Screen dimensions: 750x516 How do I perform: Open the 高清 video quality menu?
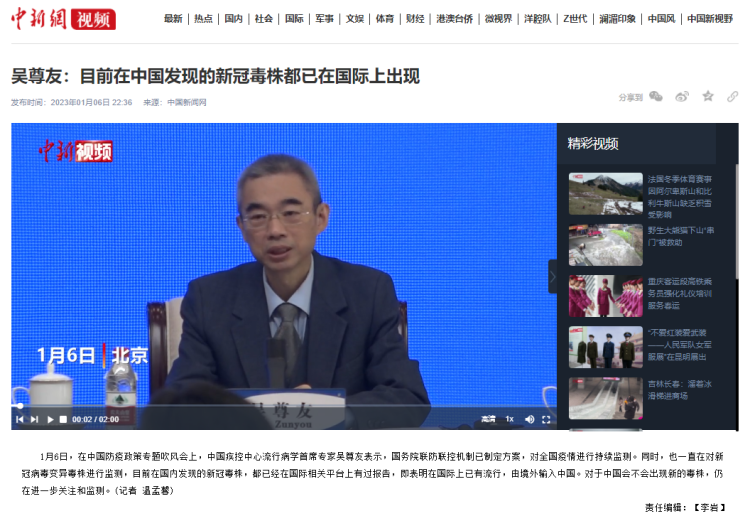(x=488, y=419)
